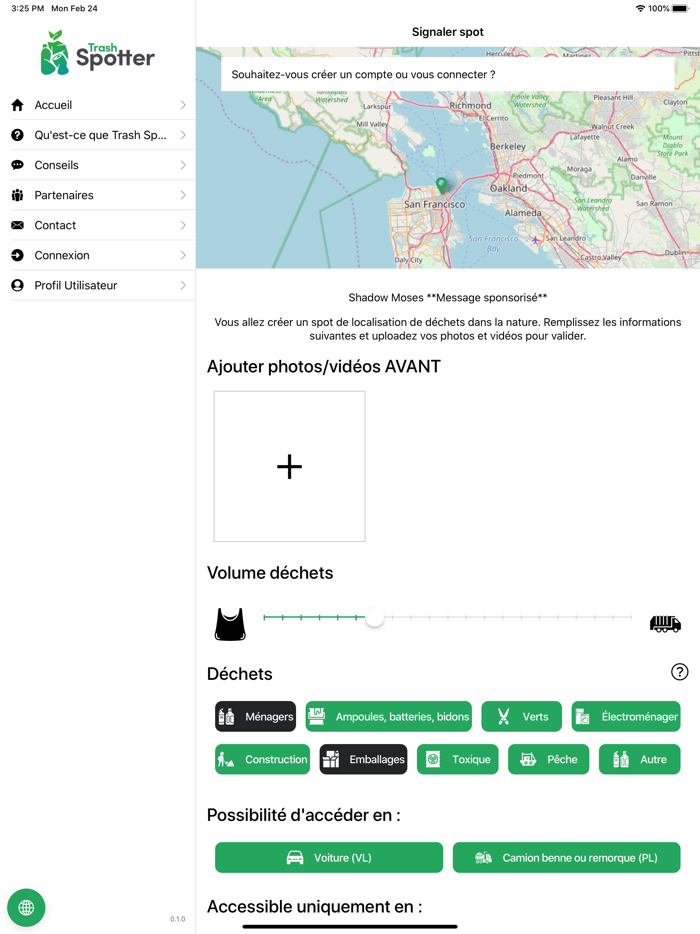Click the Connexion arrow icon
This screenshot has height=934, width=700.
click(x=17, y=256)
